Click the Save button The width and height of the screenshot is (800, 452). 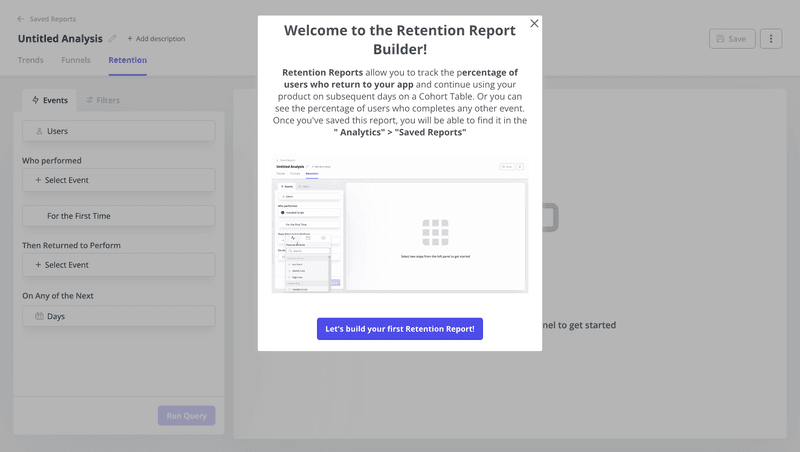[x=732, y=39]
